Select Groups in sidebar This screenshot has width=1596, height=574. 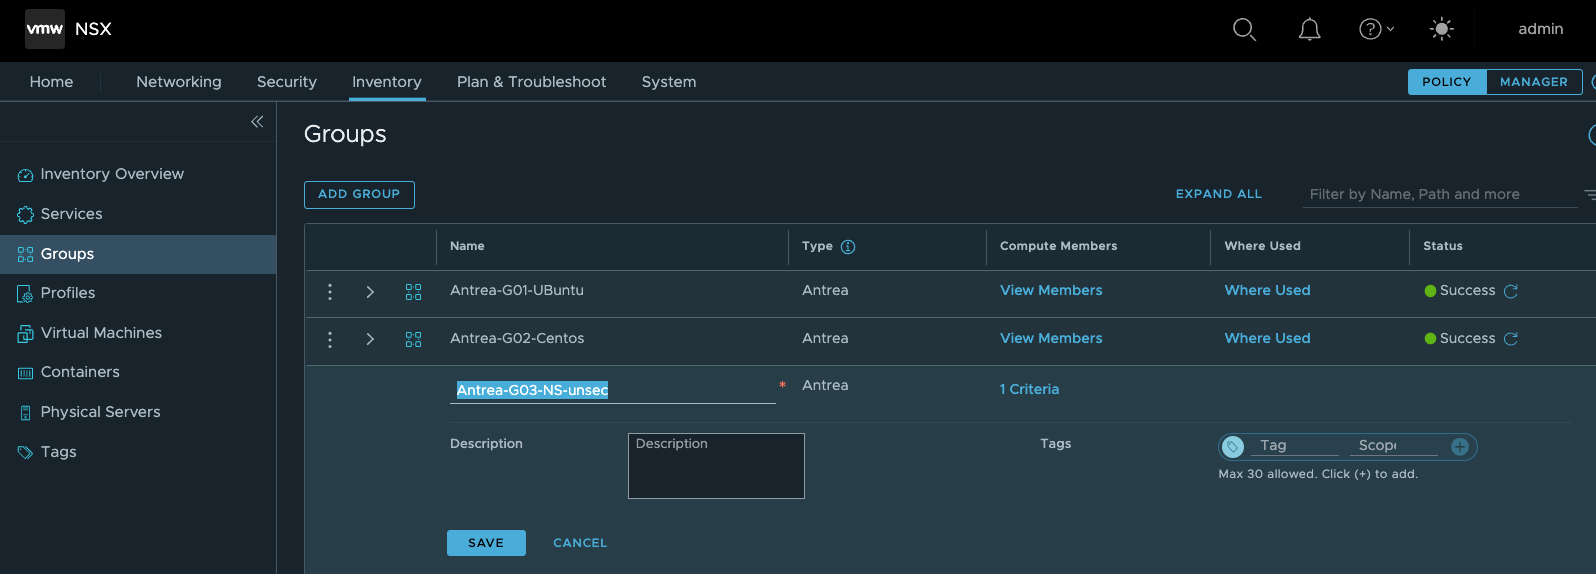tap(138, 254)
